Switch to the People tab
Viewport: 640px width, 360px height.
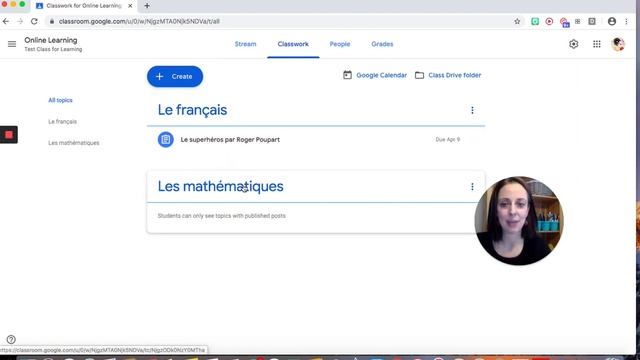[340, 44]
